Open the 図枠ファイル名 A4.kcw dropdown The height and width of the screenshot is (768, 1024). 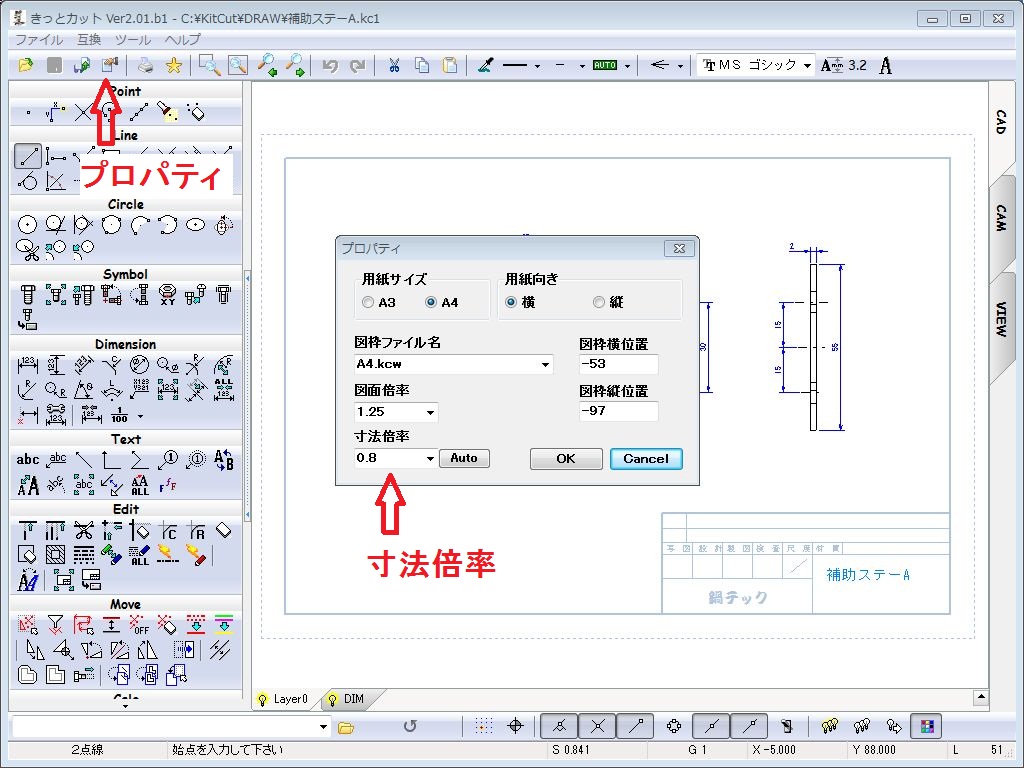pos(545,364)
